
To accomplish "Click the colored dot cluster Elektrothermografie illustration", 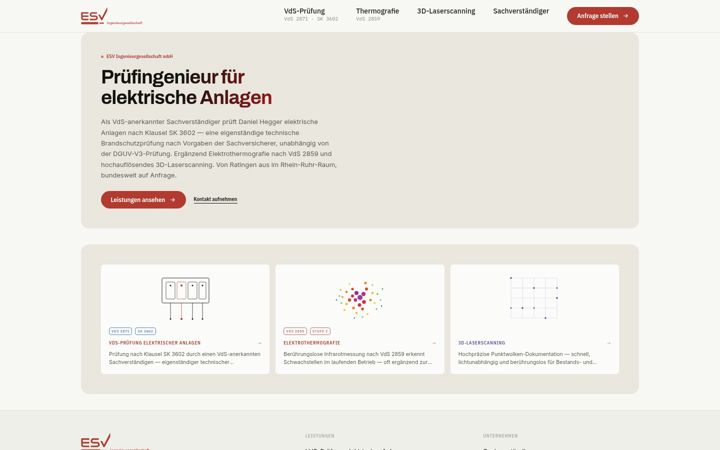I will [360, 299].
